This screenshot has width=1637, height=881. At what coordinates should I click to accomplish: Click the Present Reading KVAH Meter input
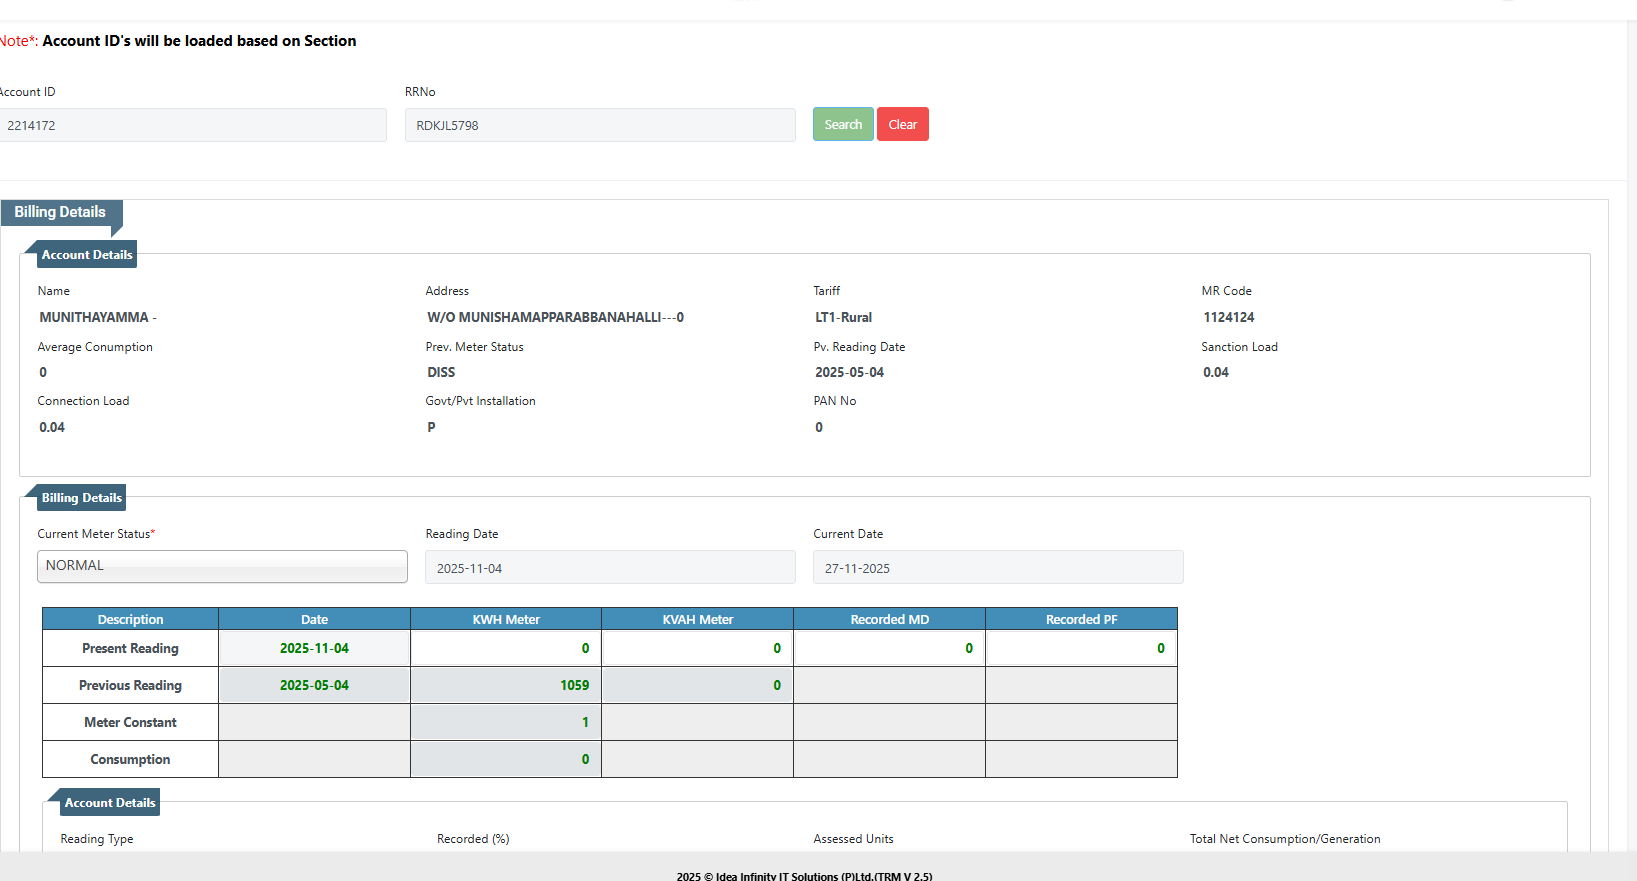click(x=697, y=648)
